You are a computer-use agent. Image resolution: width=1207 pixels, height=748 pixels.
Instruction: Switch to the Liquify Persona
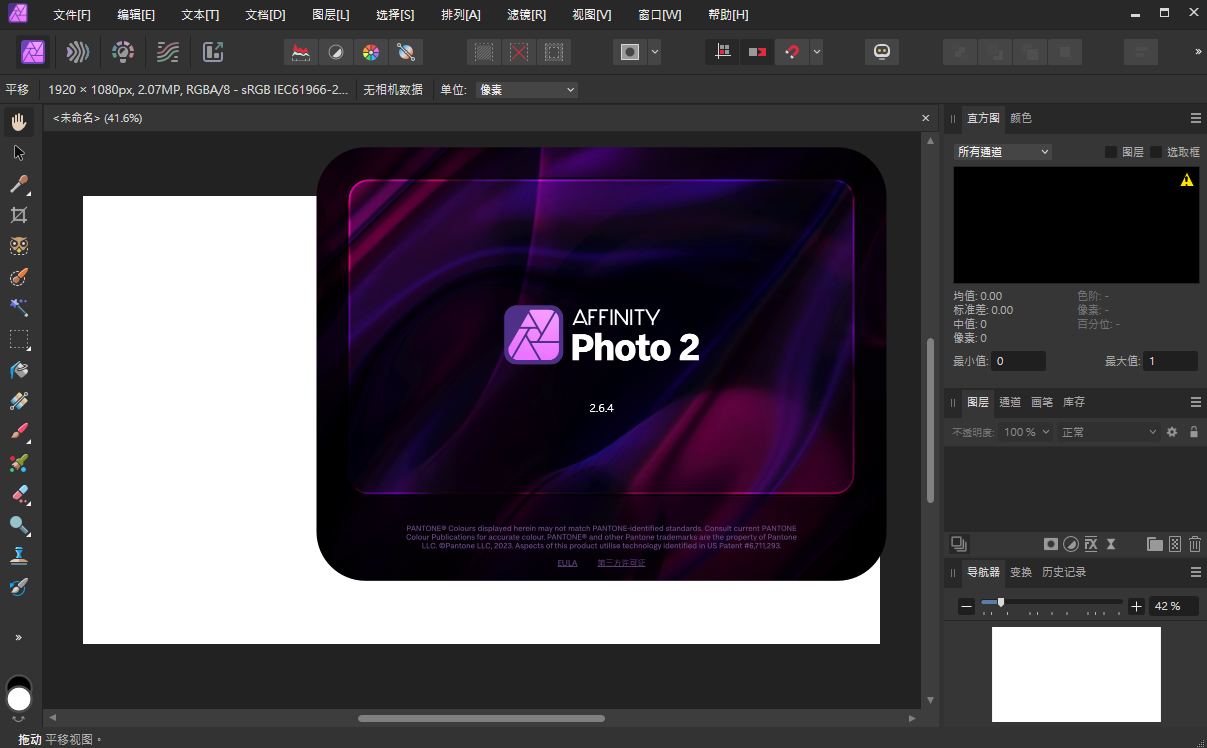coord(78,52)
